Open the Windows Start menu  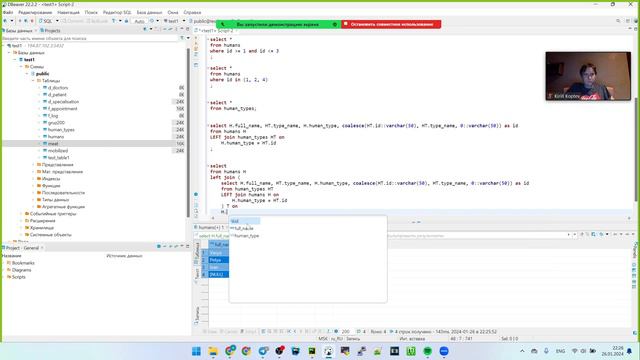(x=196, y=351)
